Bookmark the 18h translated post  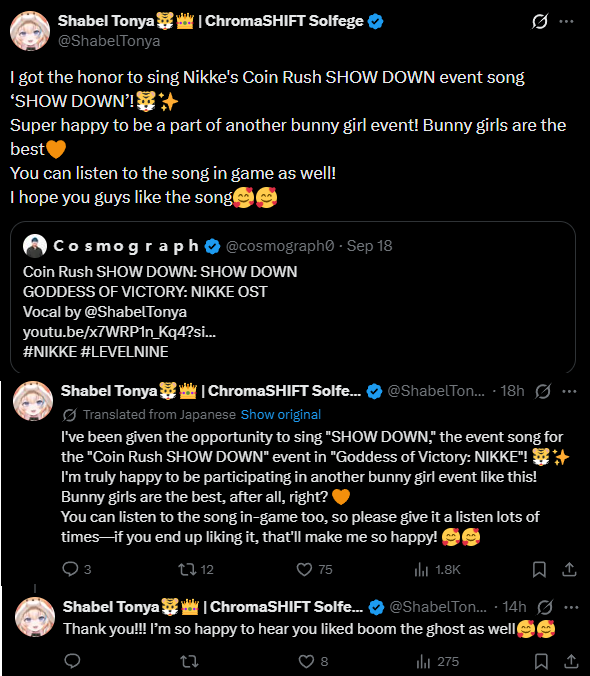pyautogui.click(x=539, y=570)
